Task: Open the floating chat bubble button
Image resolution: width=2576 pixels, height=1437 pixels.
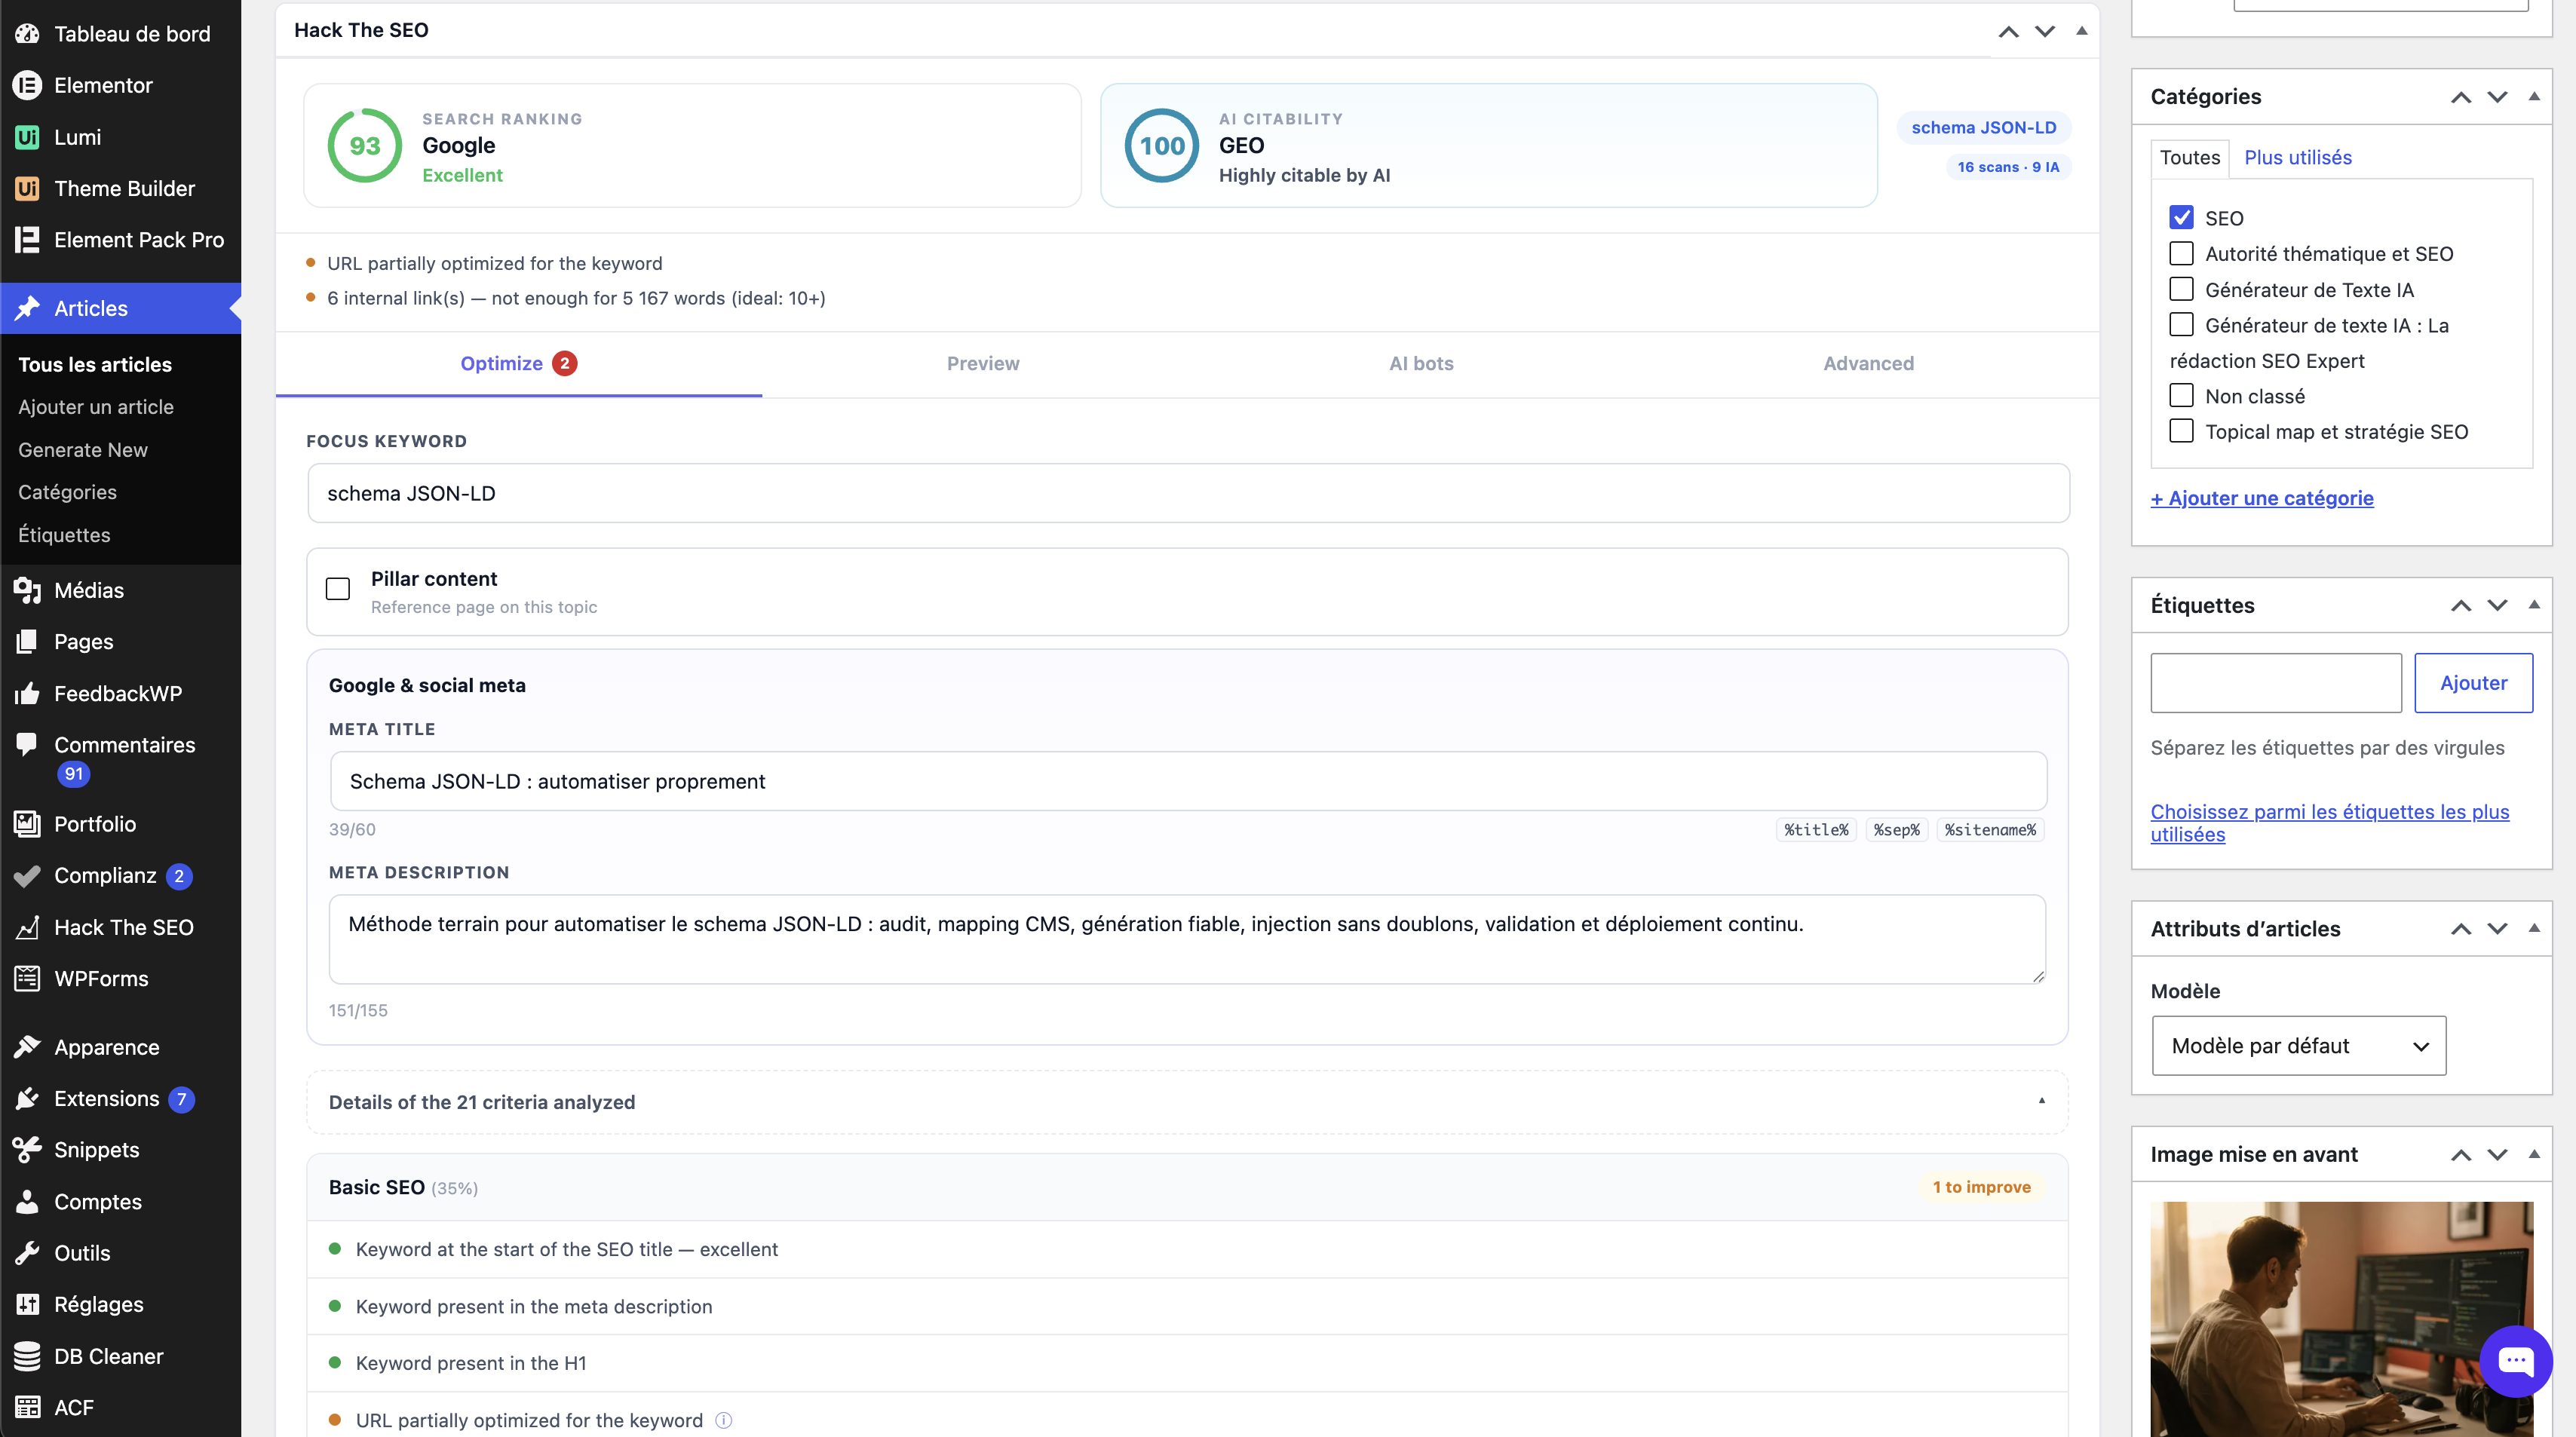Action: tap(2515, 1361)
